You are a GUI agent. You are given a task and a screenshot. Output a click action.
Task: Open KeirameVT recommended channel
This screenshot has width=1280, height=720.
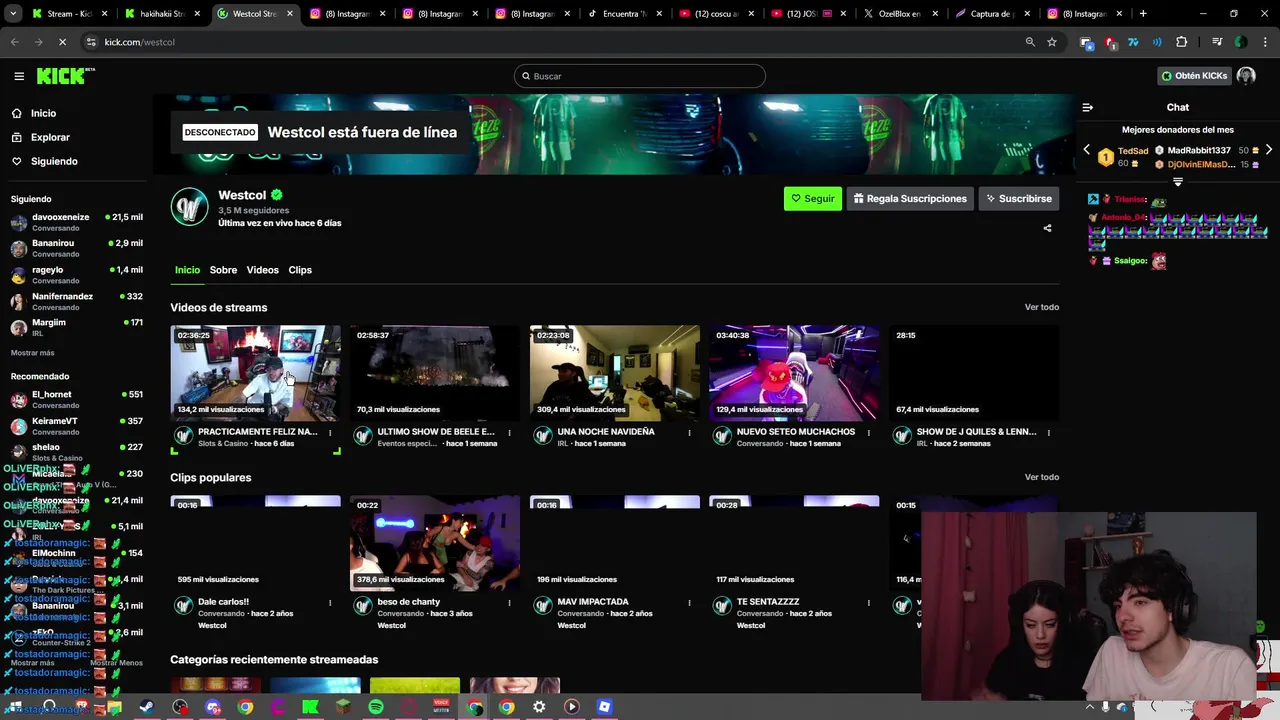pyautogui.click(x=77, y=426)
